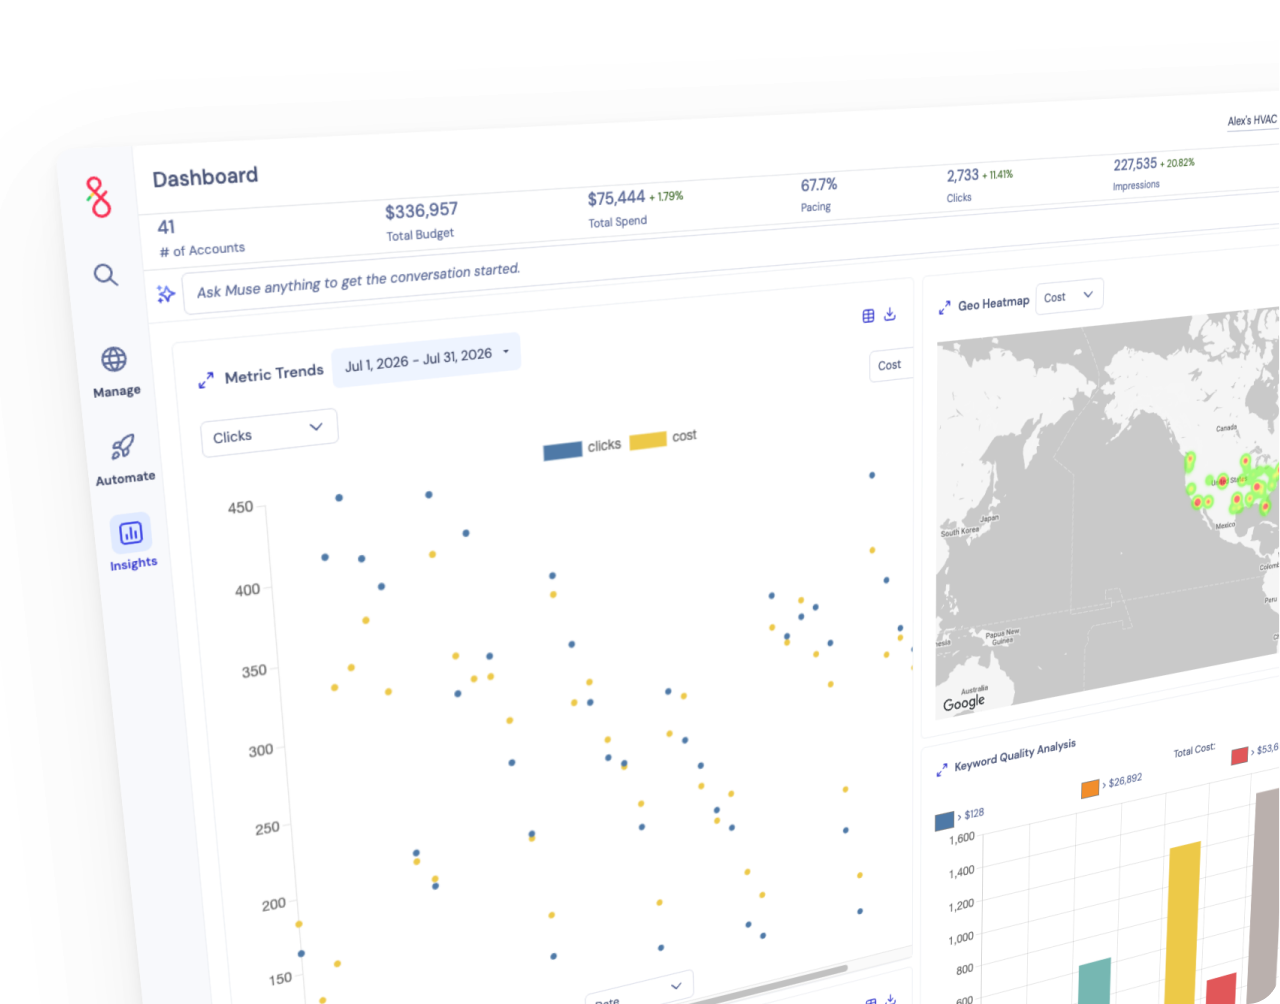The width and height of the screenshot is (1280, 1004).
Task: Click the 227,535 Impressions value
Action: [x=1135, y=164]
